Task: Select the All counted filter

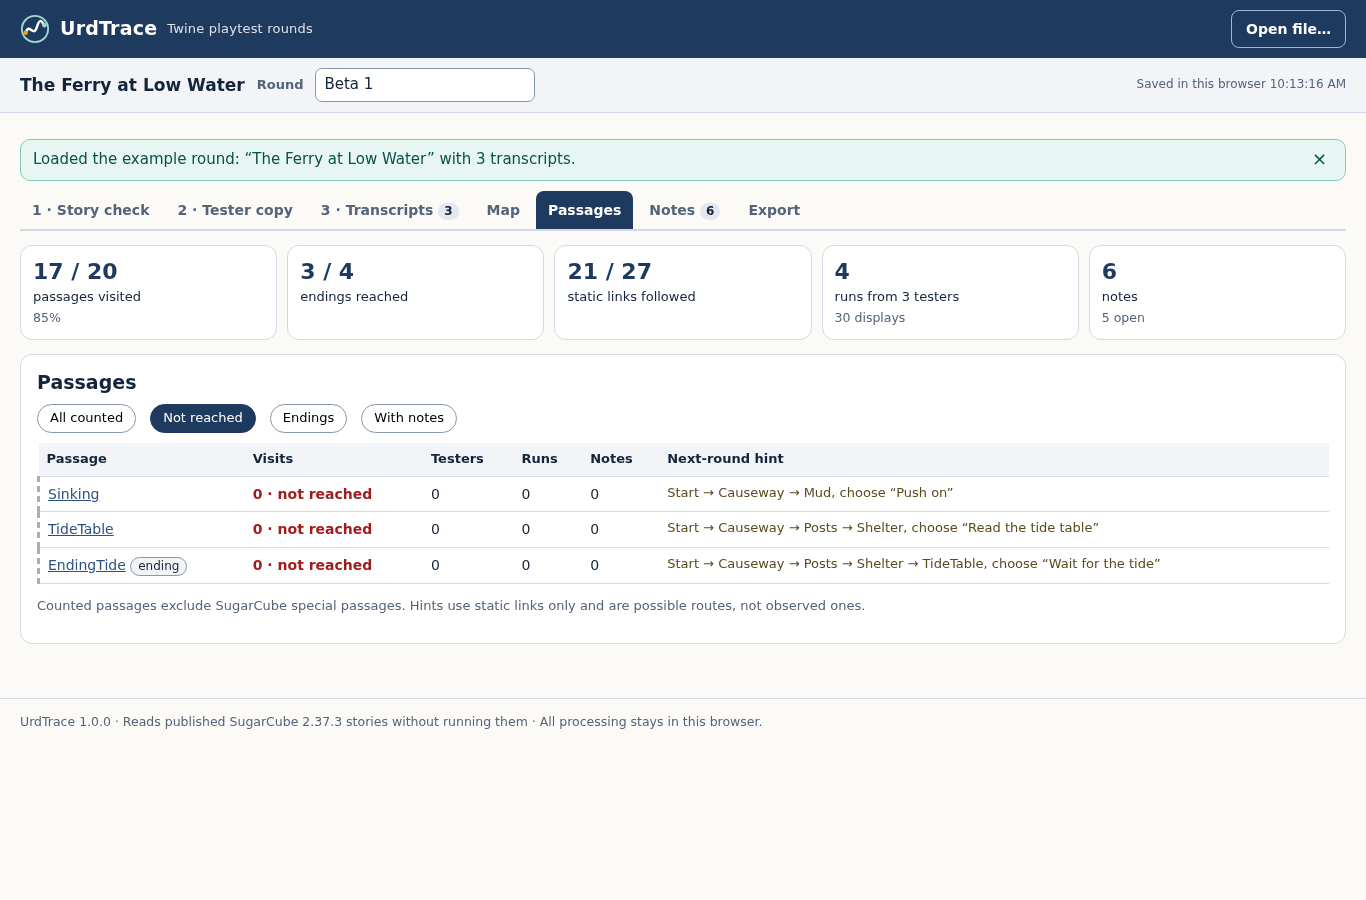Action: (x=86, y=418)
